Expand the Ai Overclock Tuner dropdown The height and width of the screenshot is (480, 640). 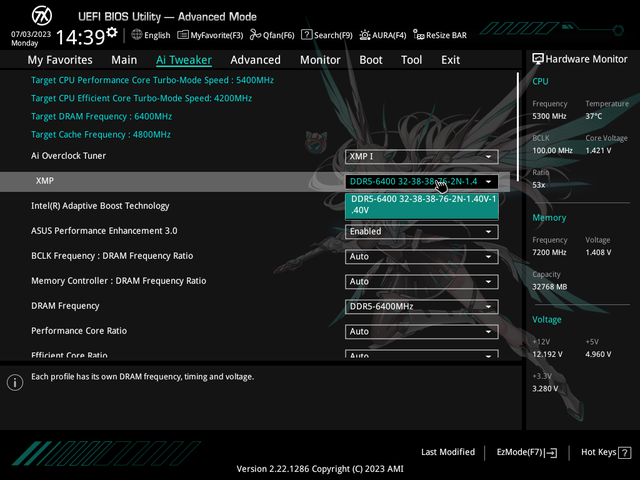click(421, 157)
